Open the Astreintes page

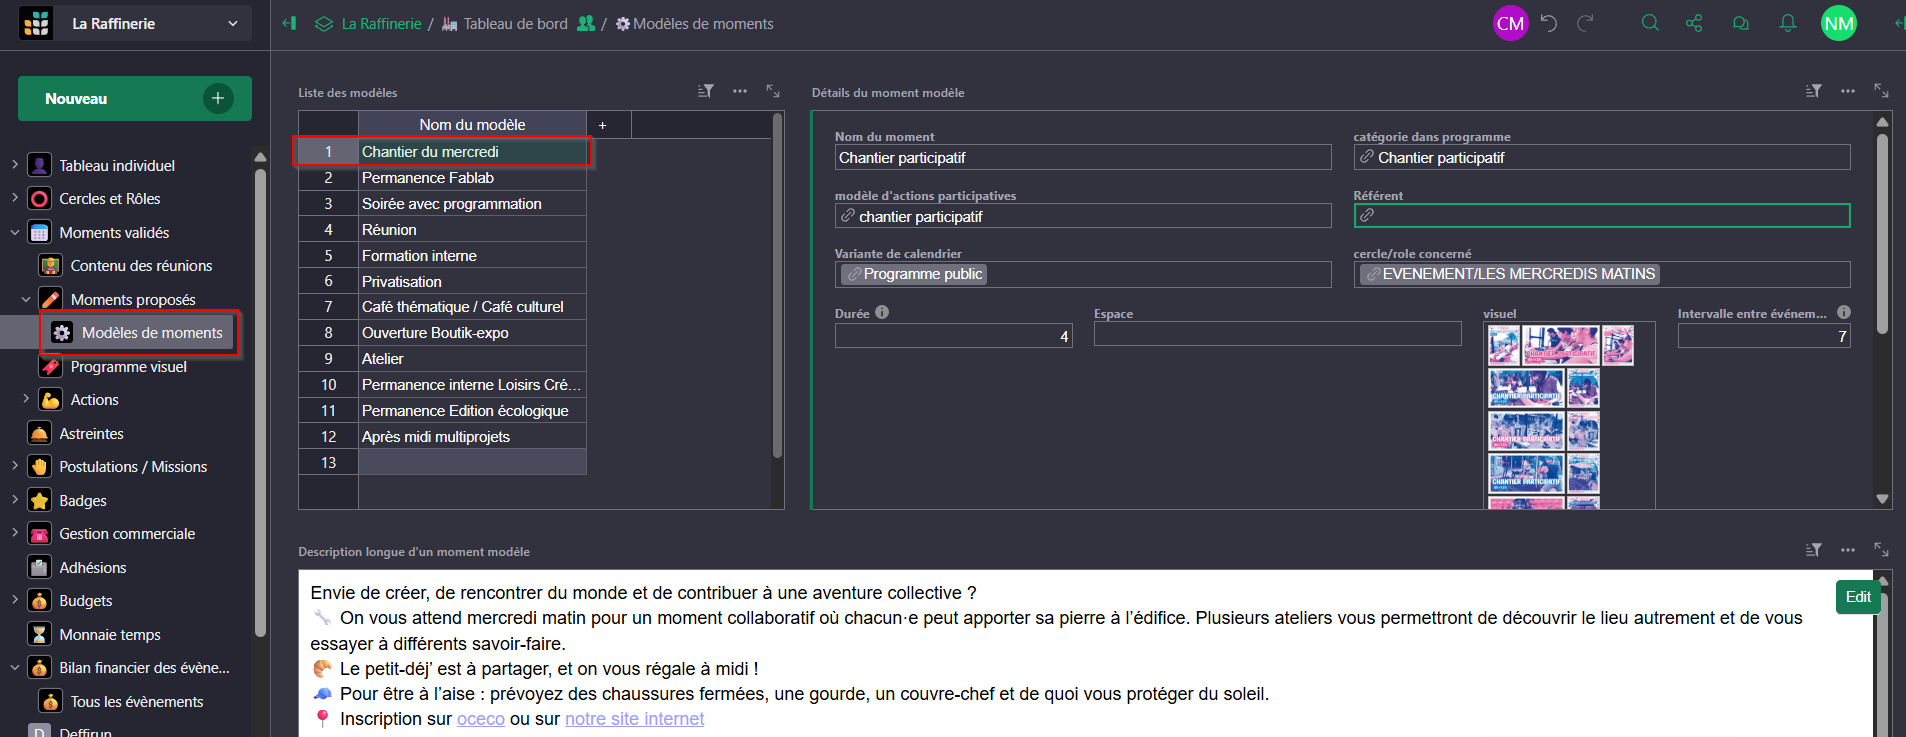91,433
